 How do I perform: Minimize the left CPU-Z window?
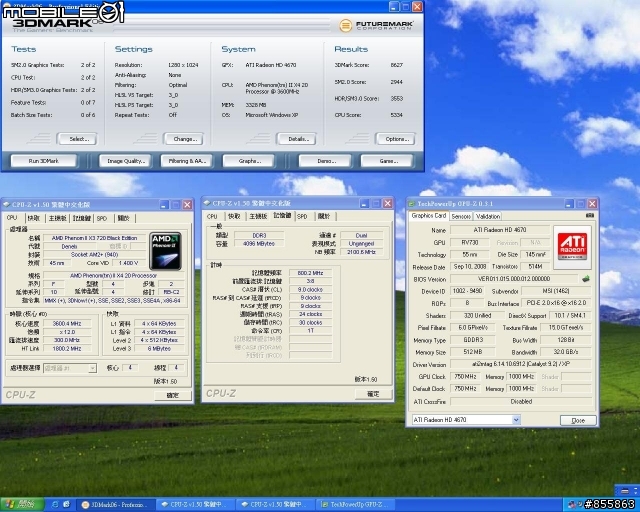point(164,205)
